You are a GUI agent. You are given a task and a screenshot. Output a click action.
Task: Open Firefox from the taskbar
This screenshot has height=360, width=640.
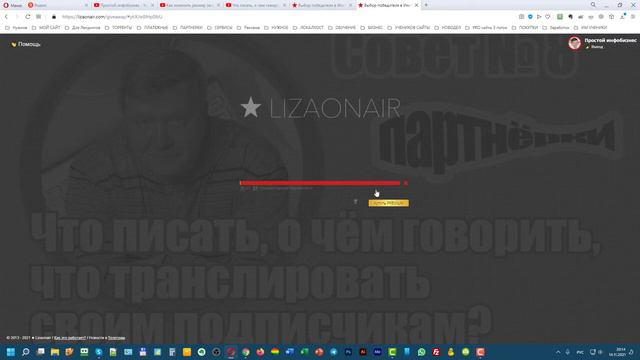(260, 352)
